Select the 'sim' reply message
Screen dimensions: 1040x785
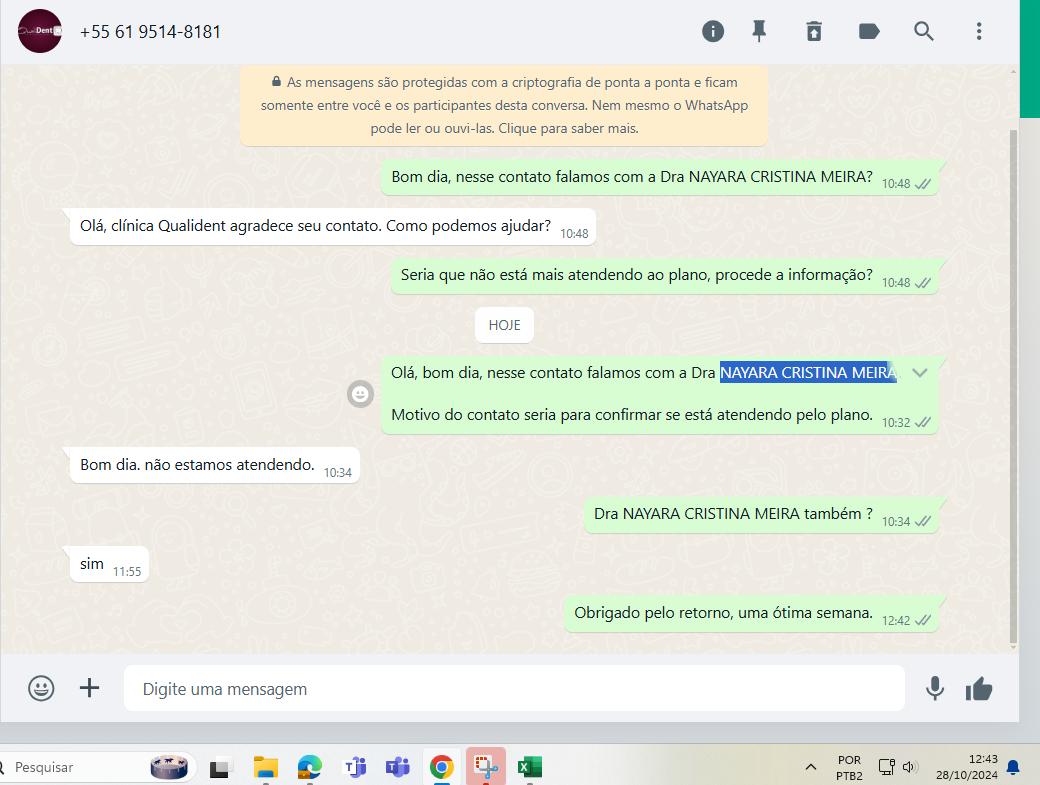pos(109,564)
